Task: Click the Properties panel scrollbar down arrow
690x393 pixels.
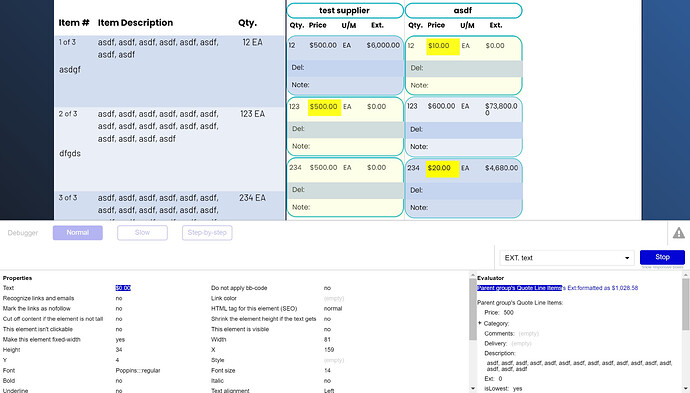Action: pos(473,388)
